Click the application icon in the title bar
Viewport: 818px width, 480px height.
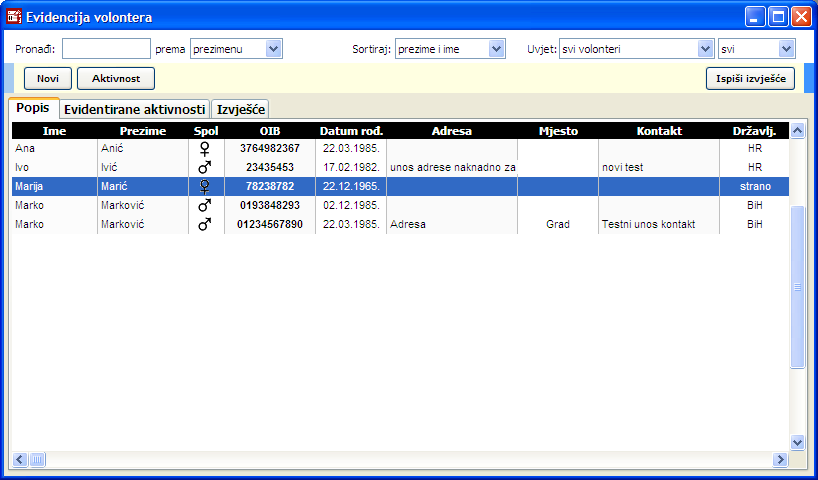[14, 17]
